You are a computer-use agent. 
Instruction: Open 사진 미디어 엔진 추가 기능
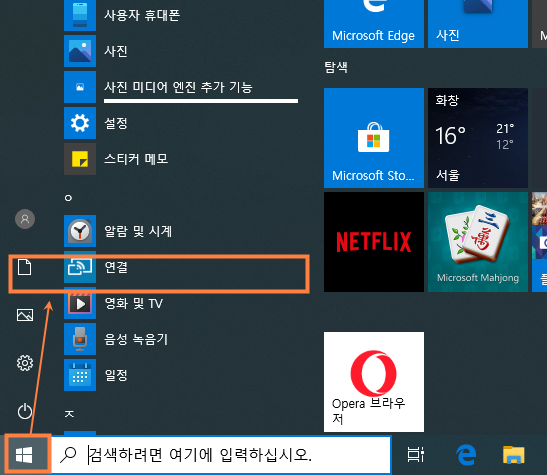point(181,87)
